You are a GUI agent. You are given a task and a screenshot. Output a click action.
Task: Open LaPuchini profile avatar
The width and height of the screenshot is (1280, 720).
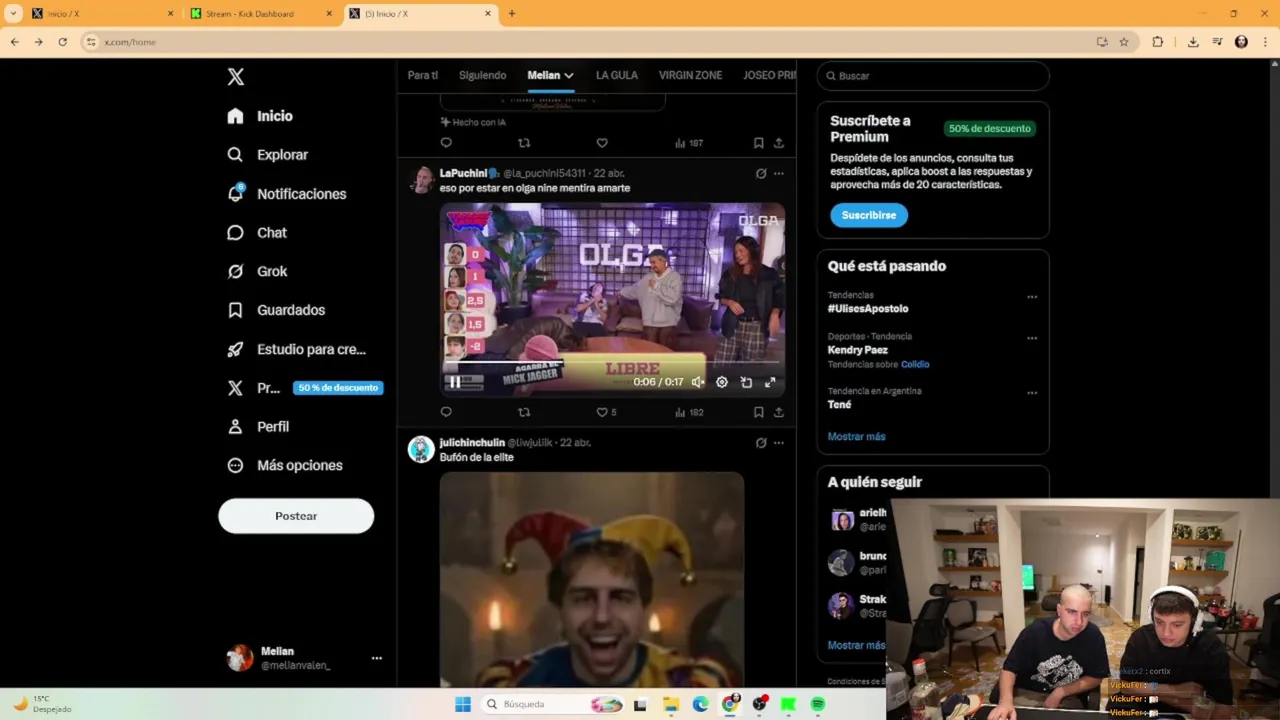tap(421, 180)
